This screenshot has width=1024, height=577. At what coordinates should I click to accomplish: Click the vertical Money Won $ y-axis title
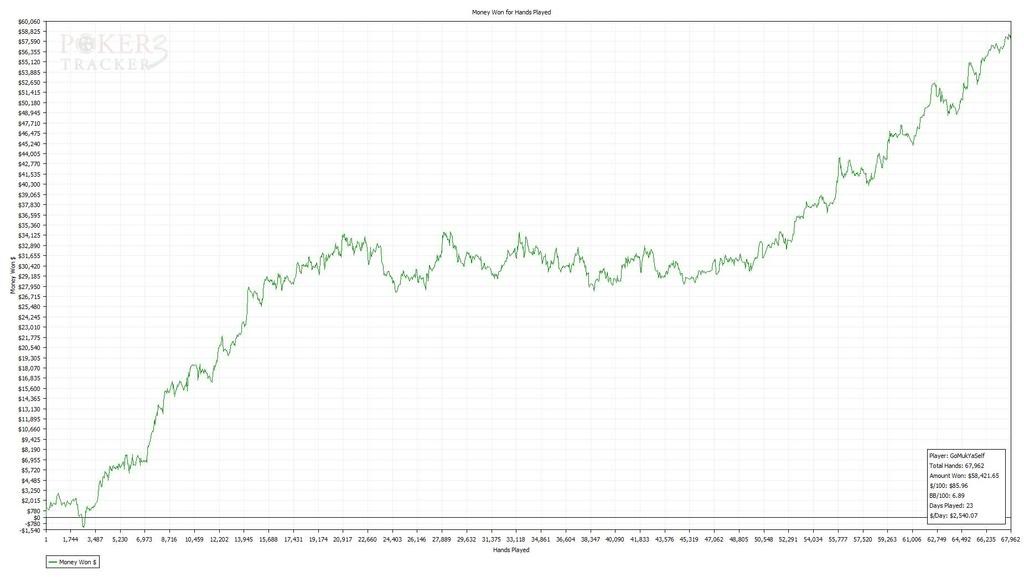click(x=13, y=275)
